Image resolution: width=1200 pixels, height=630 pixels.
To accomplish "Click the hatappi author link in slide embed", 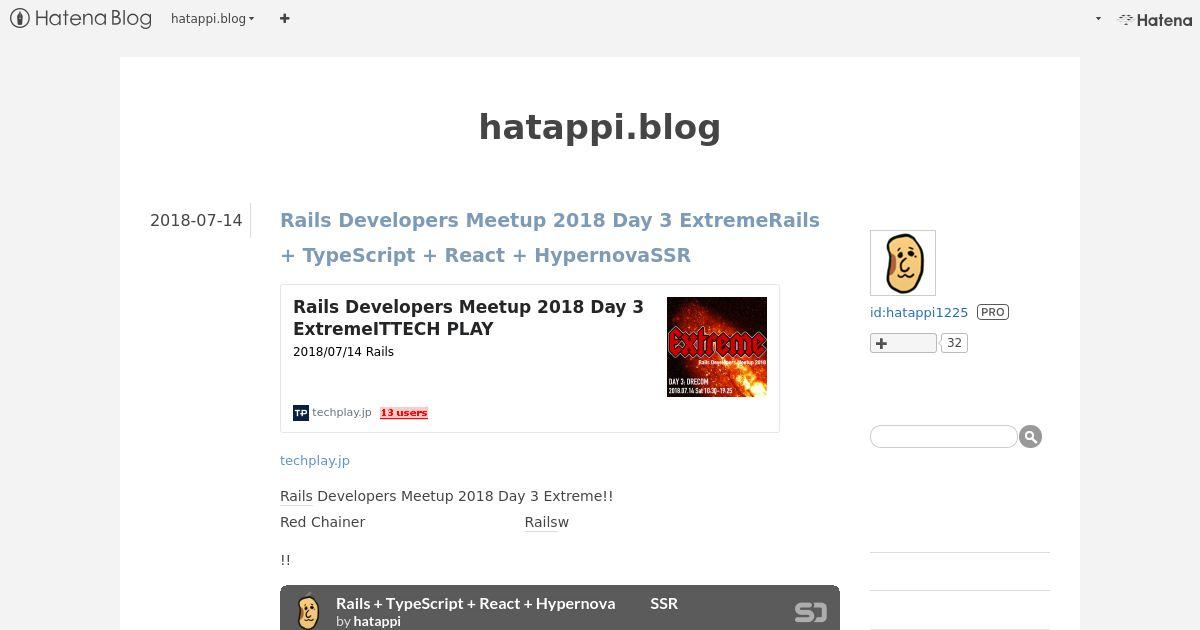I will click(x=377, y=621).
